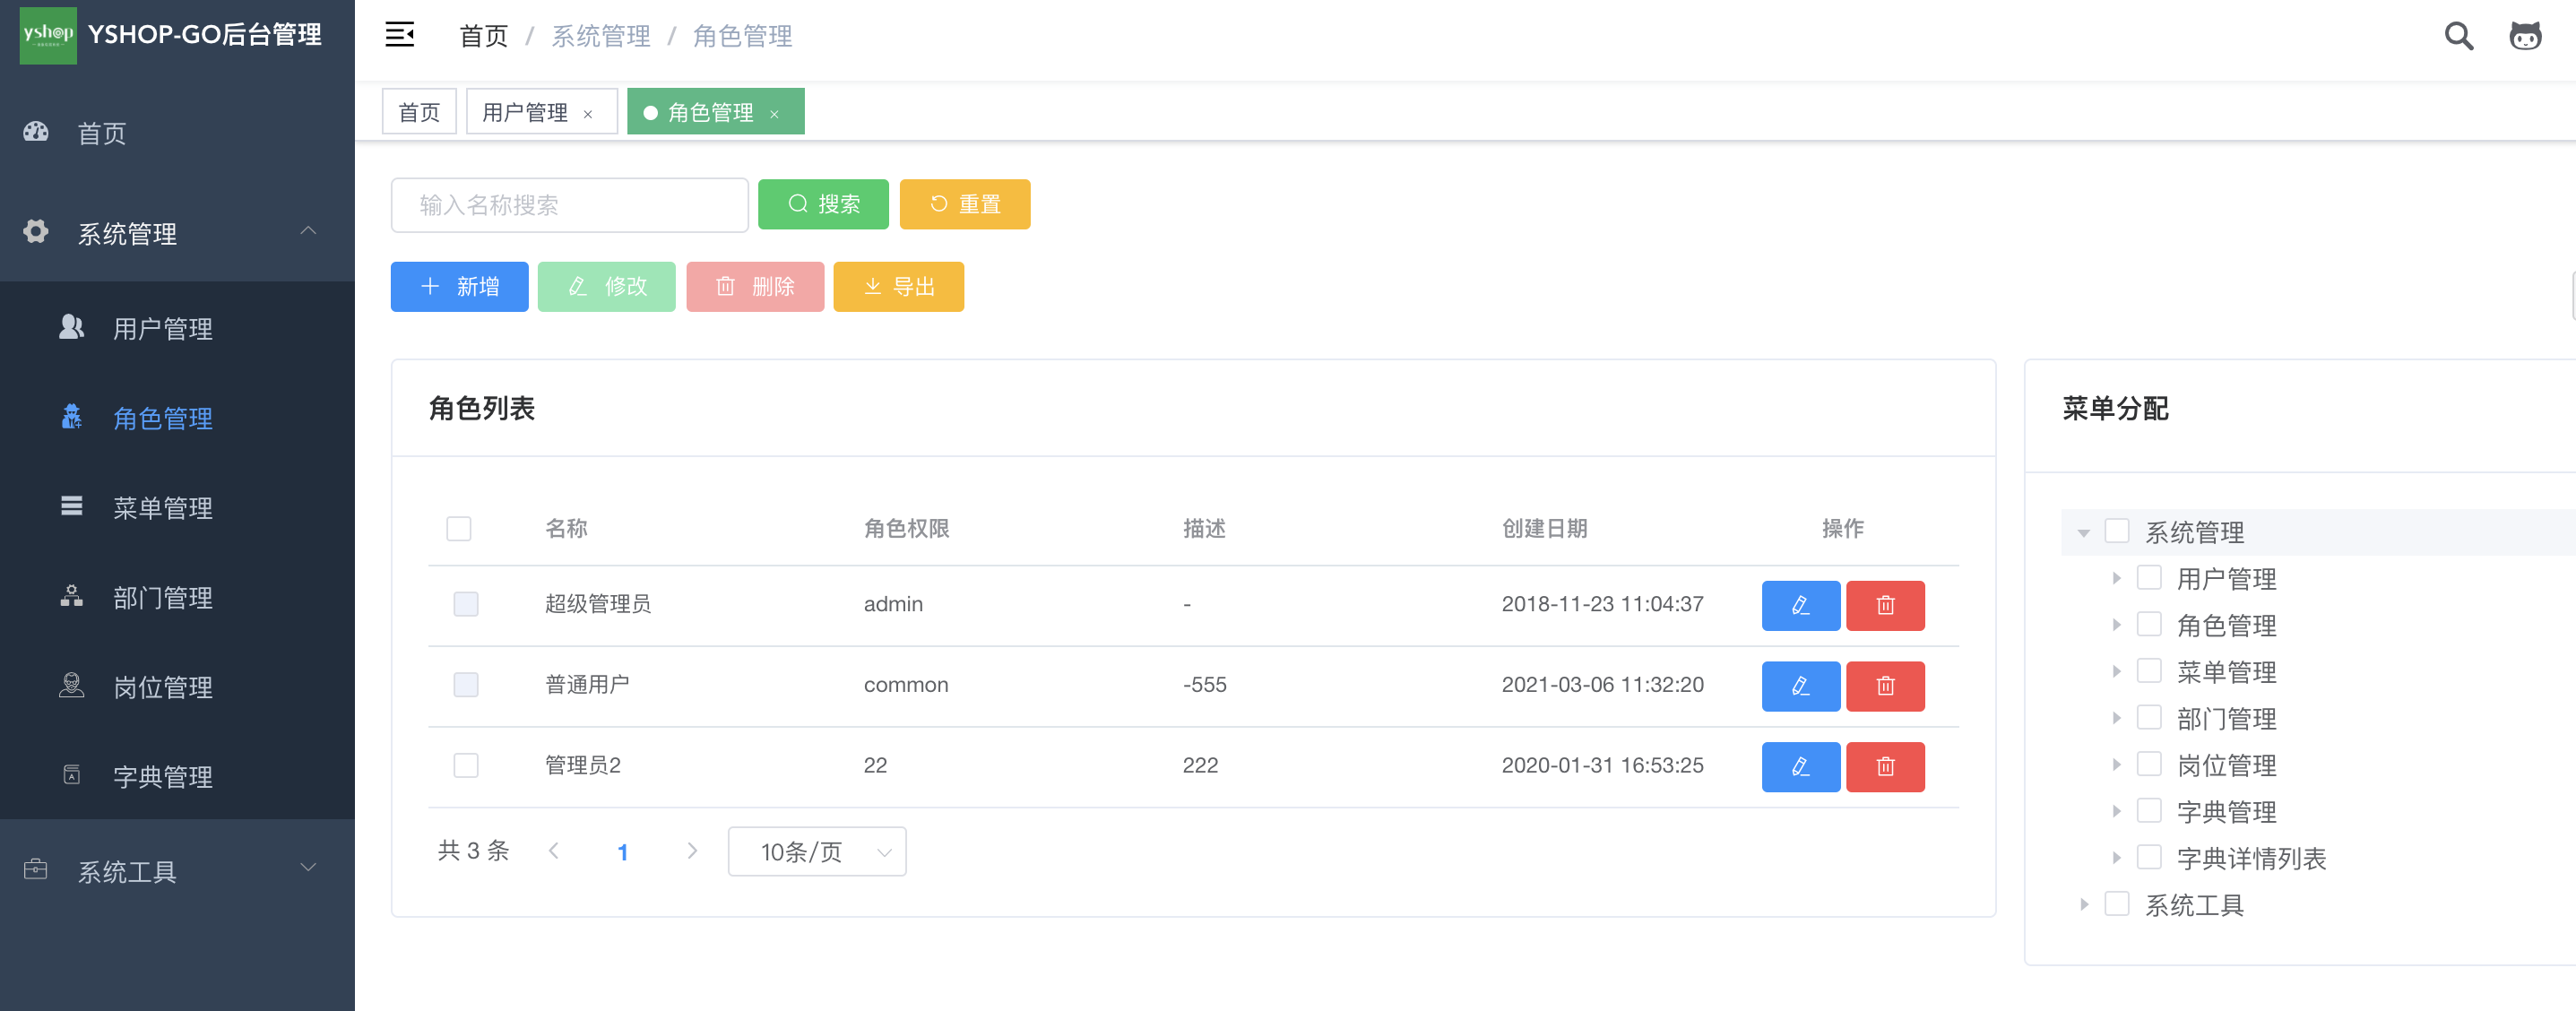This screenshot has width=2576, height=1011.
Task: Check 部门管理 in the menu tree
Action: [2148, 717]
